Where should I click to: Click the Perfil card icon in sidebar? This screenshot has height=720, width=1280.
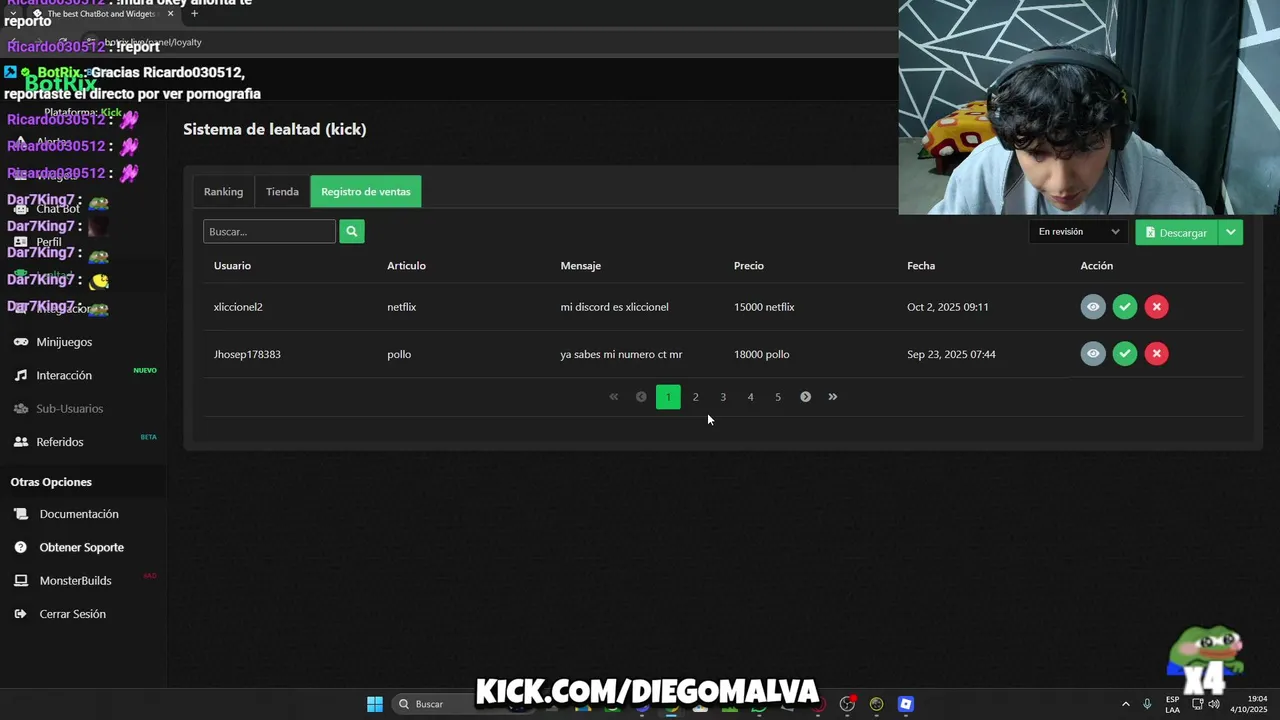click(x=20, y=242)
